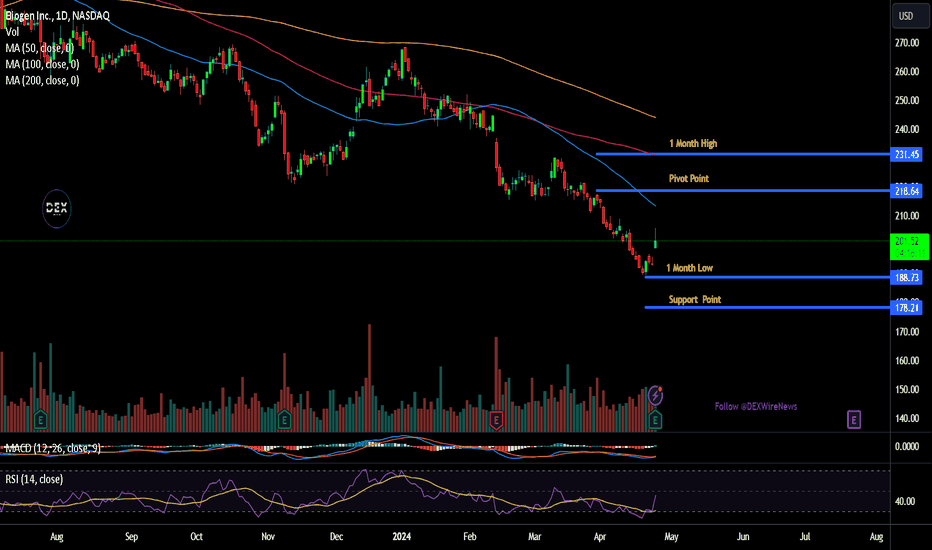Click the Nov time axis label
This screenshot has width=932, height=550.
pyautogui.click(x=268, y=536)
